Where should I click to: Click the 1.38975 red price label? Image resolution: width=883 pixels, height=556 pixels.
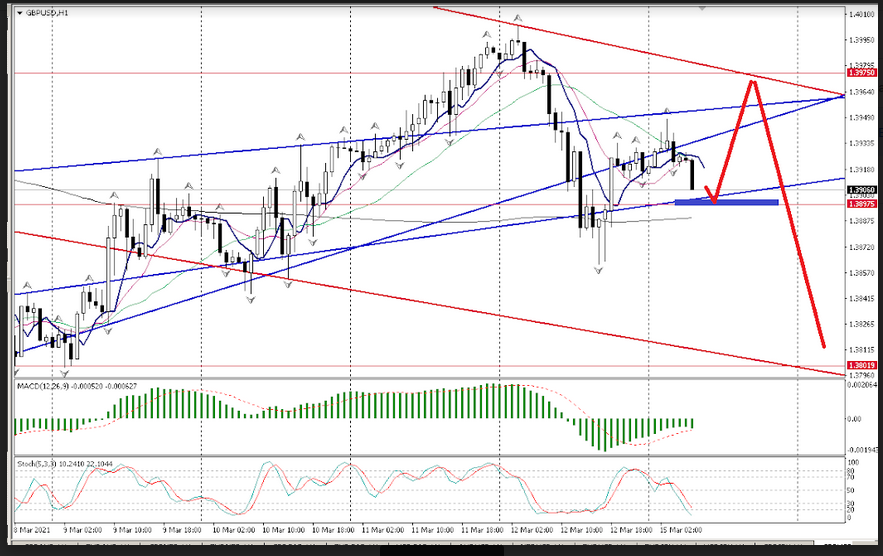(860, 203)
